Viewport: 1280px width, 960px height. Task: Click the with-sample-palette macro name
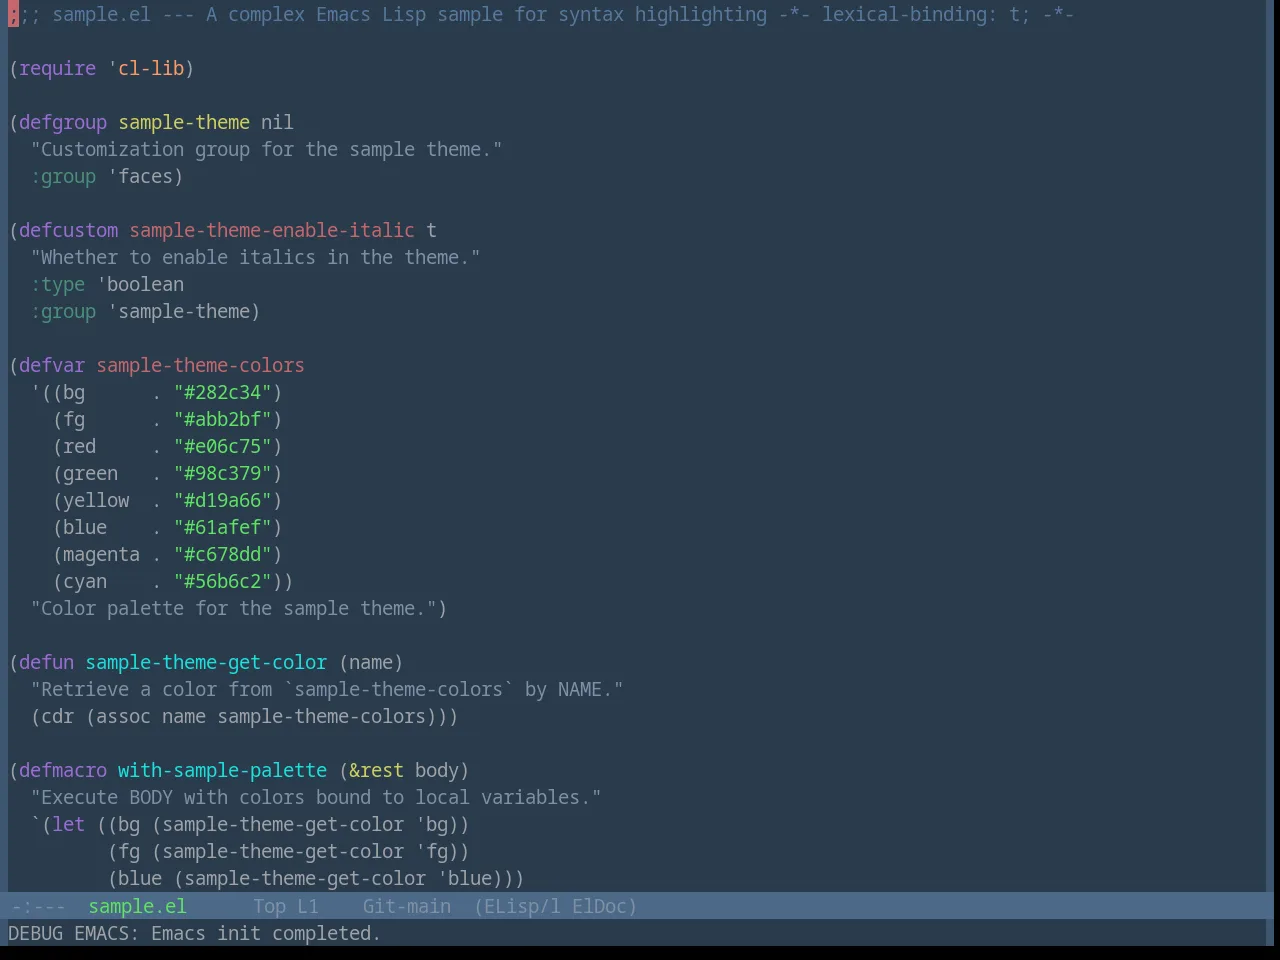(222, 770)
